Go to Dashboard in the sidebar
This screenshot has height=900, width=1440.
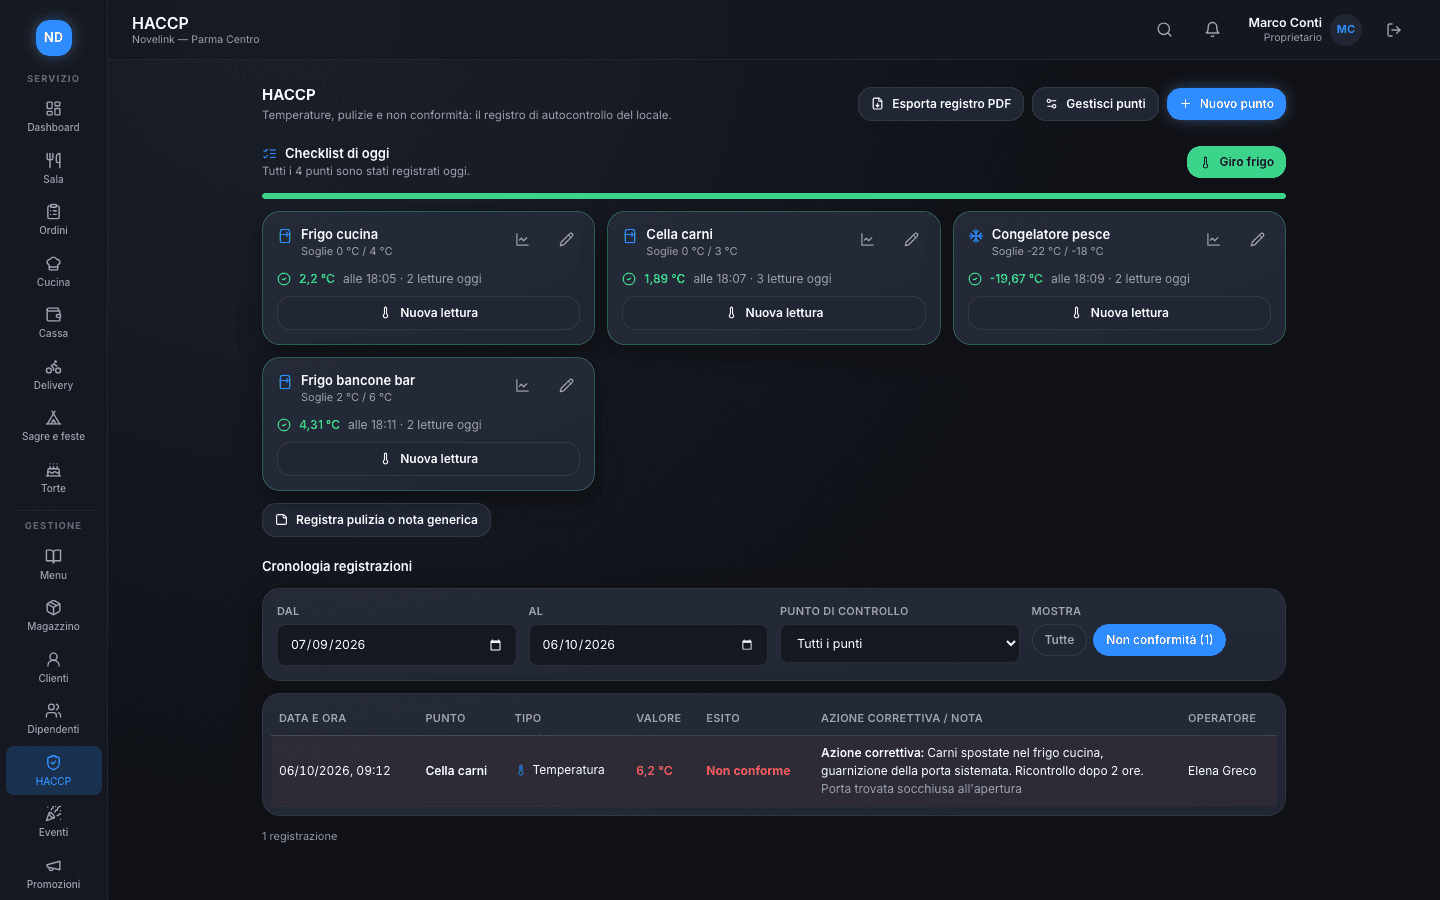pyautogui.click(x=54, y=117)
